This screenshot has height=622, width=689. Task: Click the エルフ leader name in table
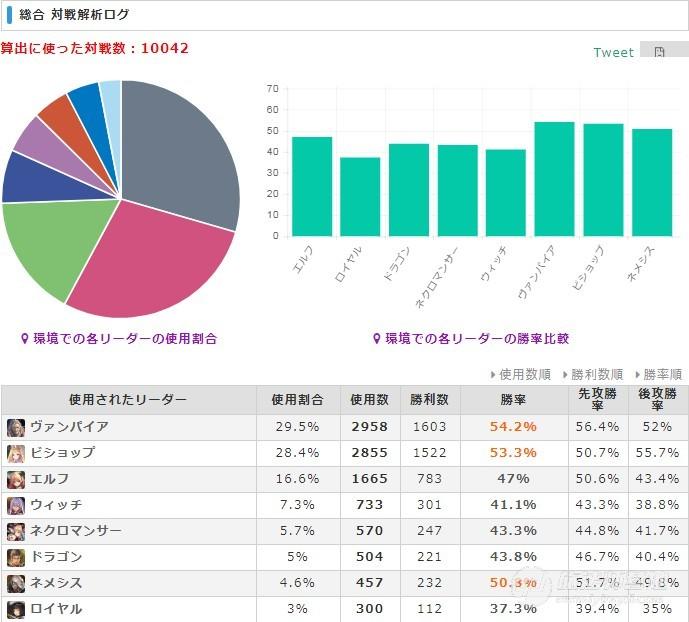point(49,478)
